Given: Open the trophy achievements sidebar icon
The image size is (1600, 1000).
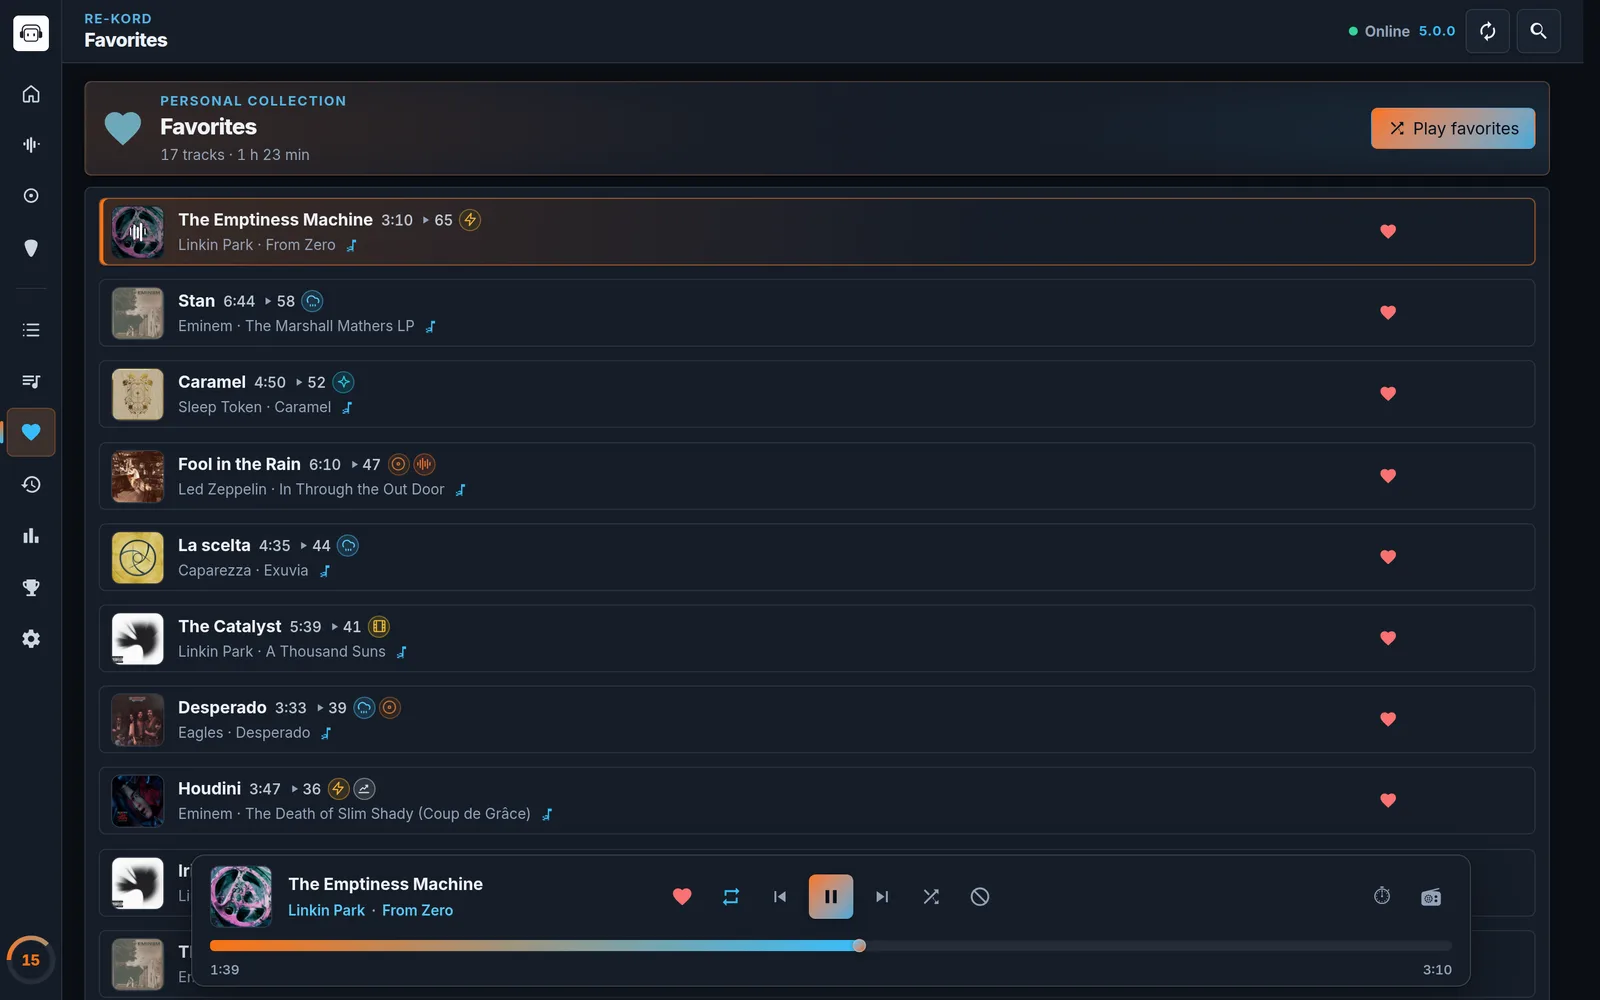Looking at the screenshot, I should coord(31,588).
